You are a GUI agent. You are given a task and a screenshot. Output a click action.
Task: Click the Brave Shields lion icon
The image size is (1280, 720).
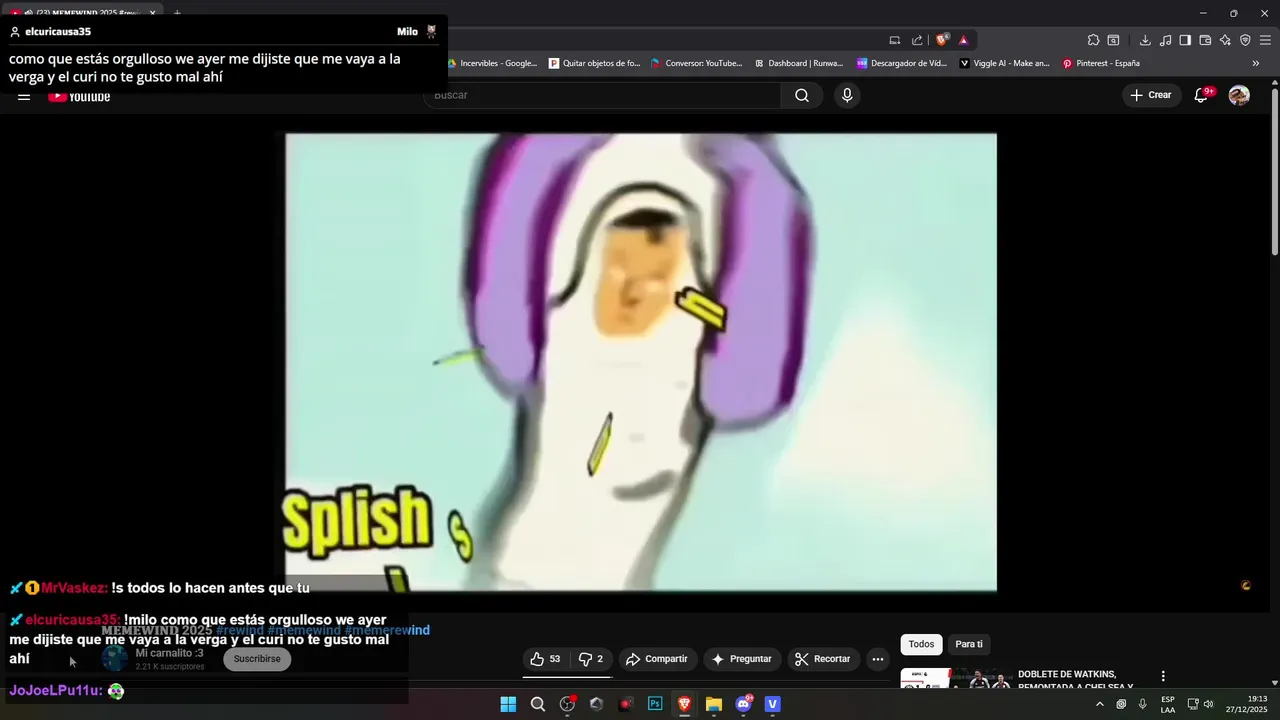942,40
